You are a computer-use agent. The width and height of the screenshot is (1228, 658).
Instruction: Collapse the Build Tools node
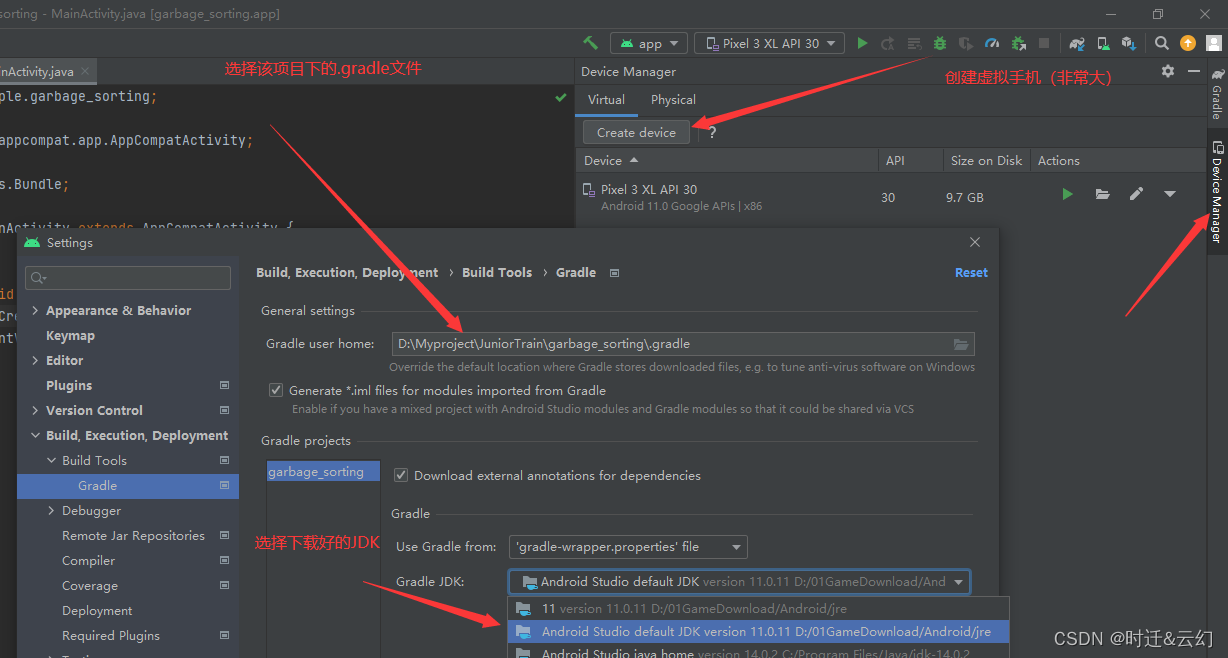pyautogui.click(x=52, y=460)
